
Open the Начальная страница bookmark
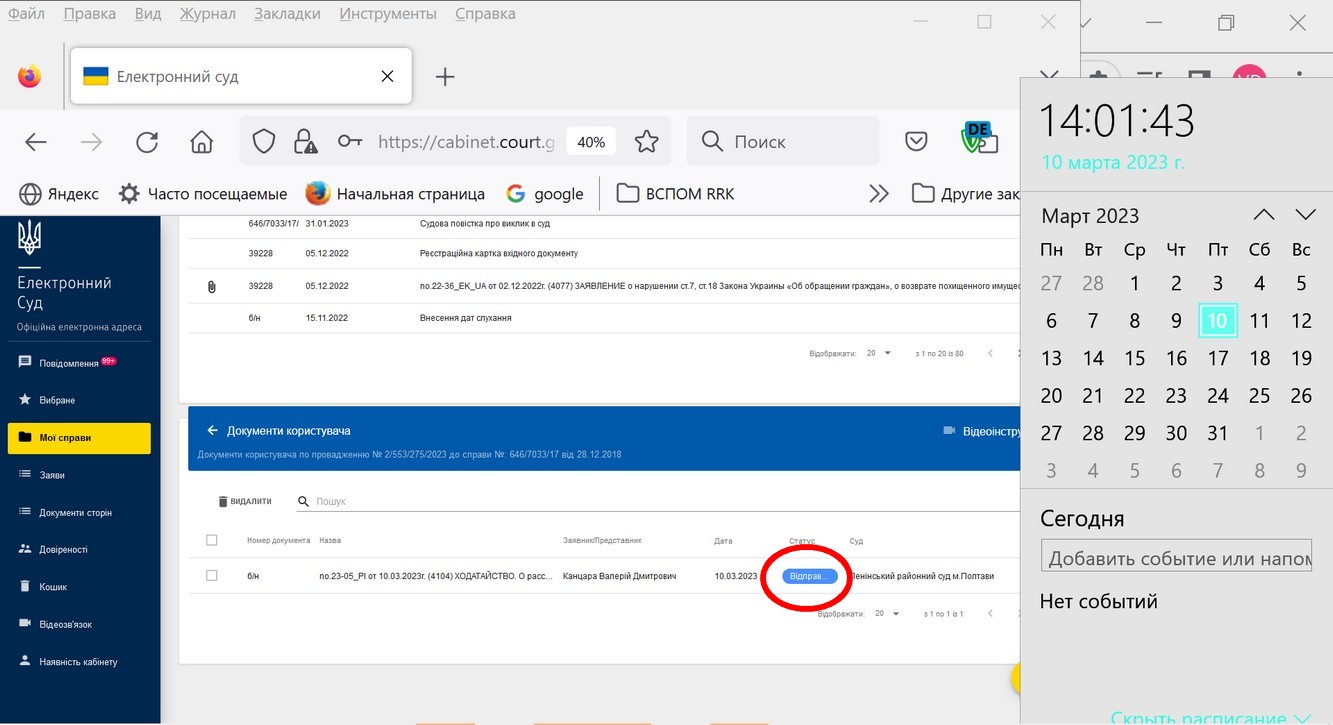click(x=395, y=194)
